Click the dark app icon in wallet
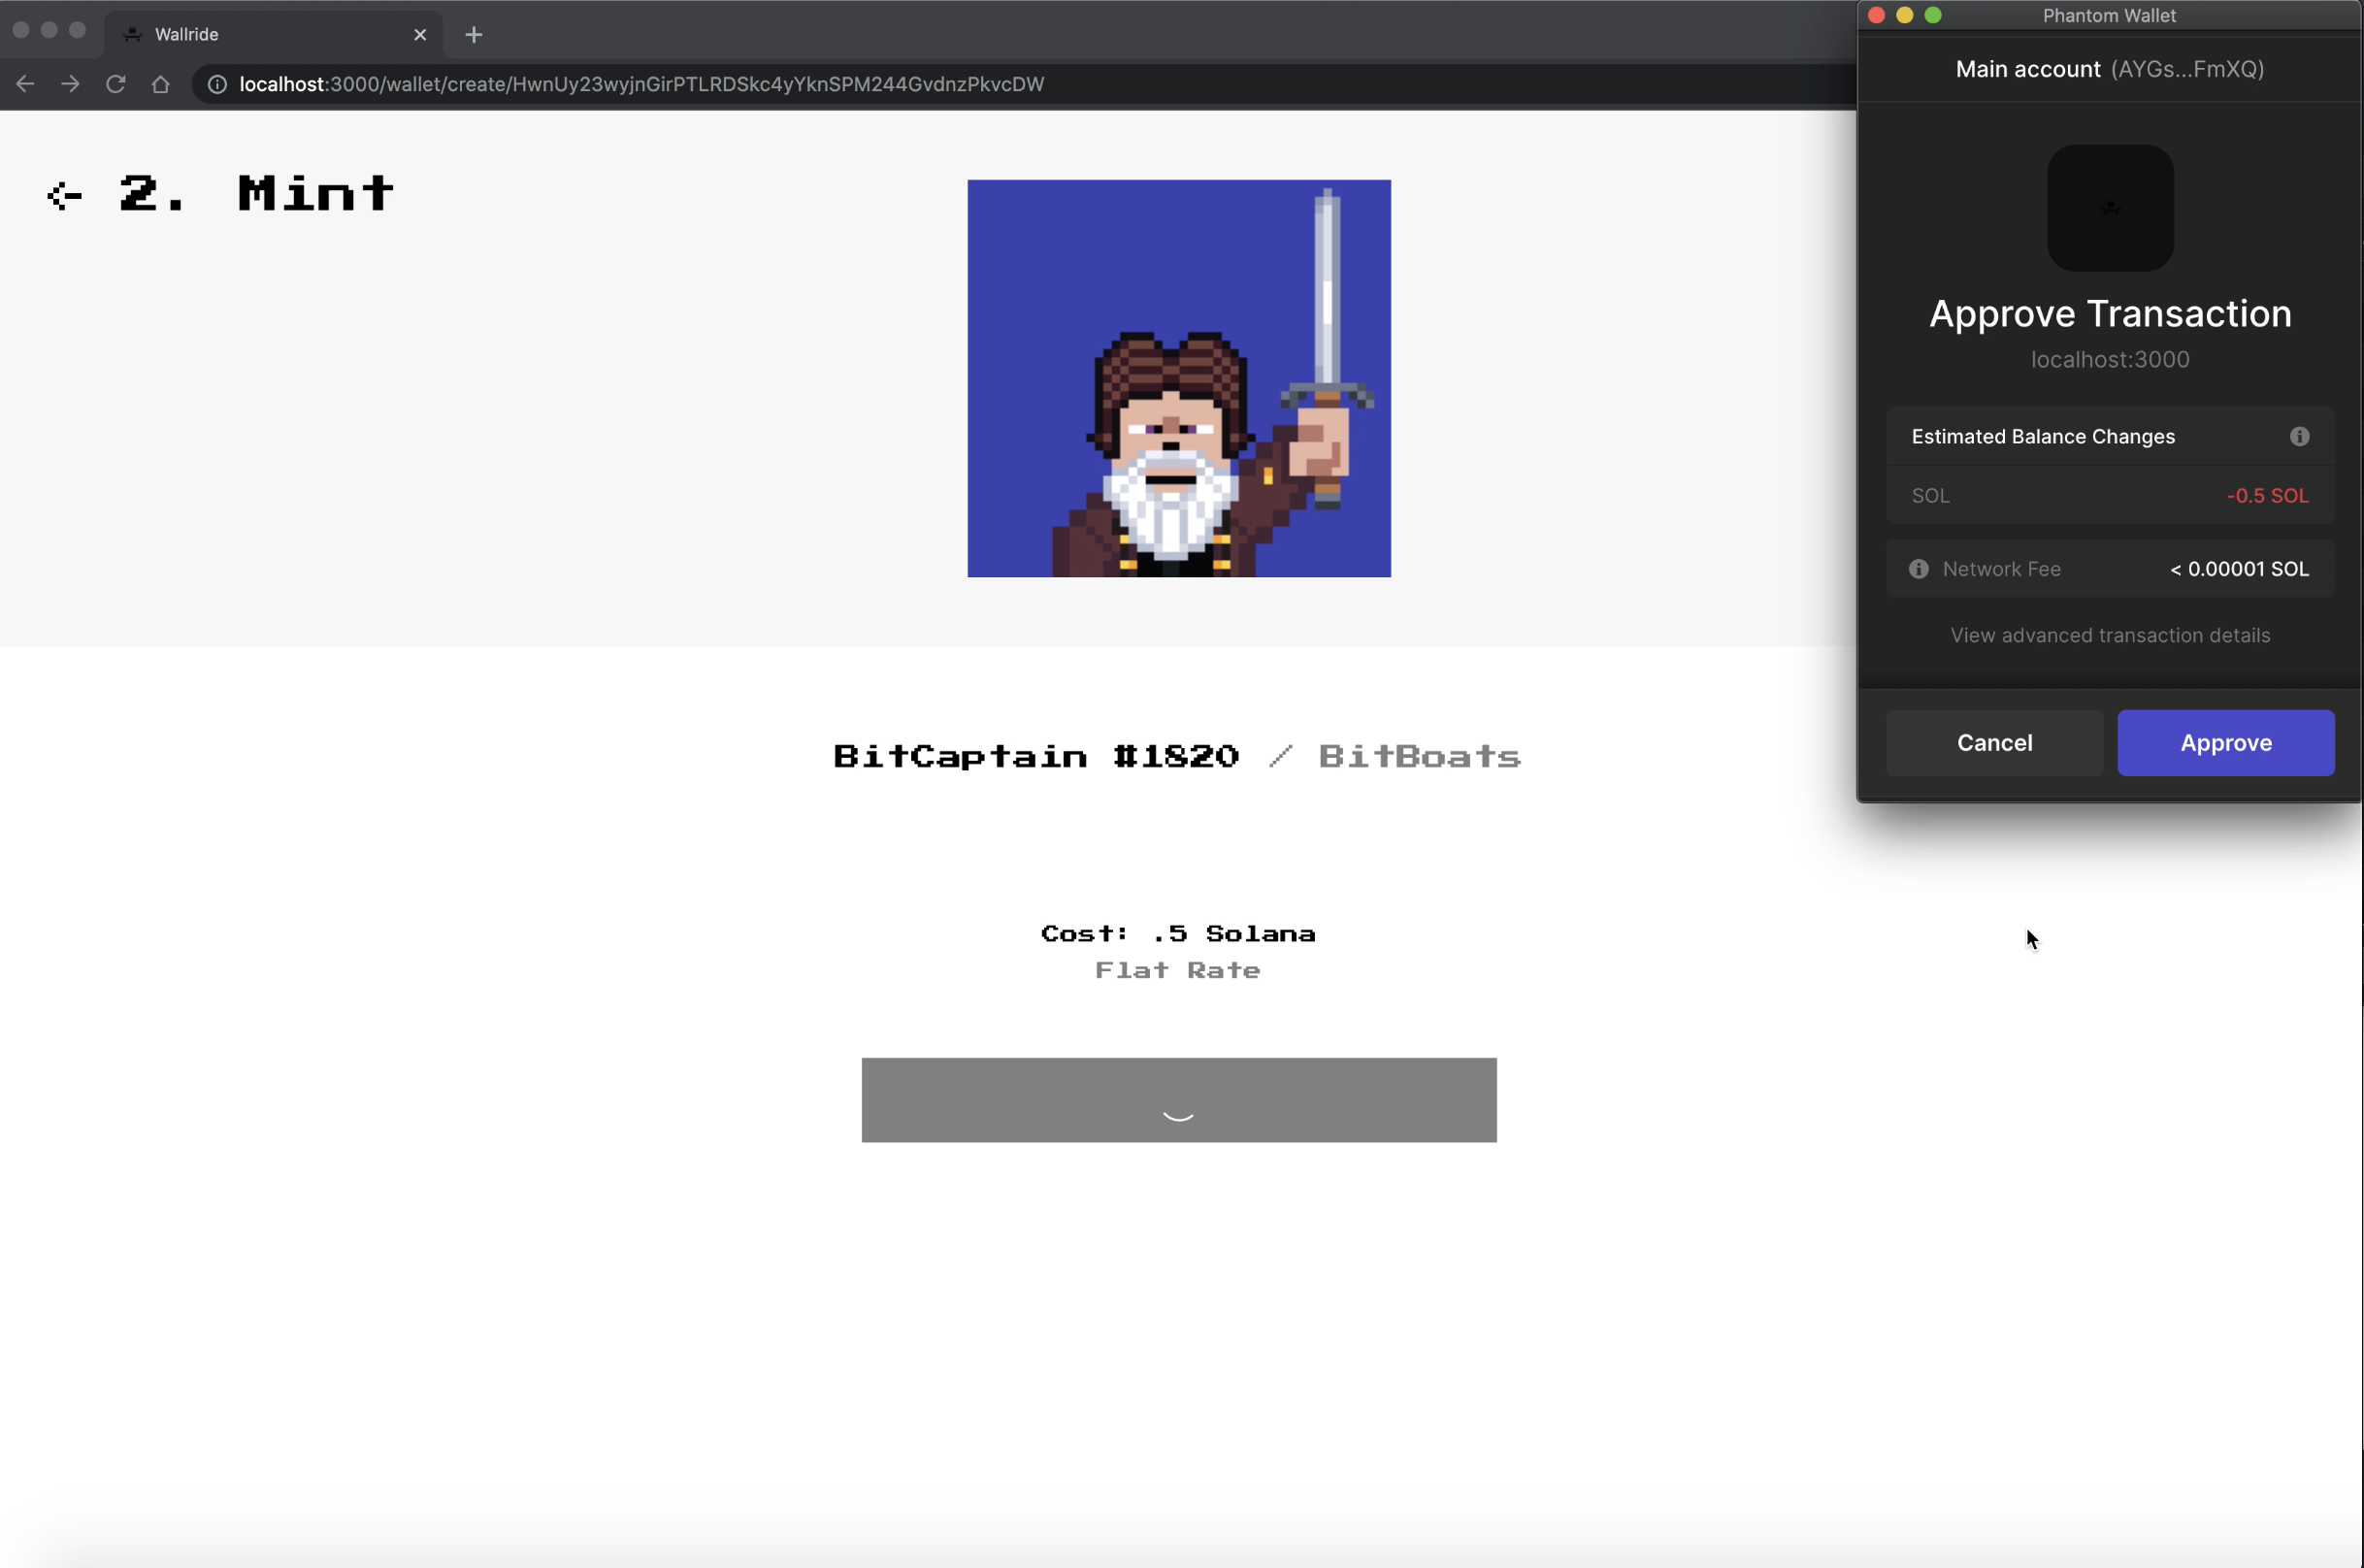This screenshot has height=1568, width=2364. [2109, 208]
